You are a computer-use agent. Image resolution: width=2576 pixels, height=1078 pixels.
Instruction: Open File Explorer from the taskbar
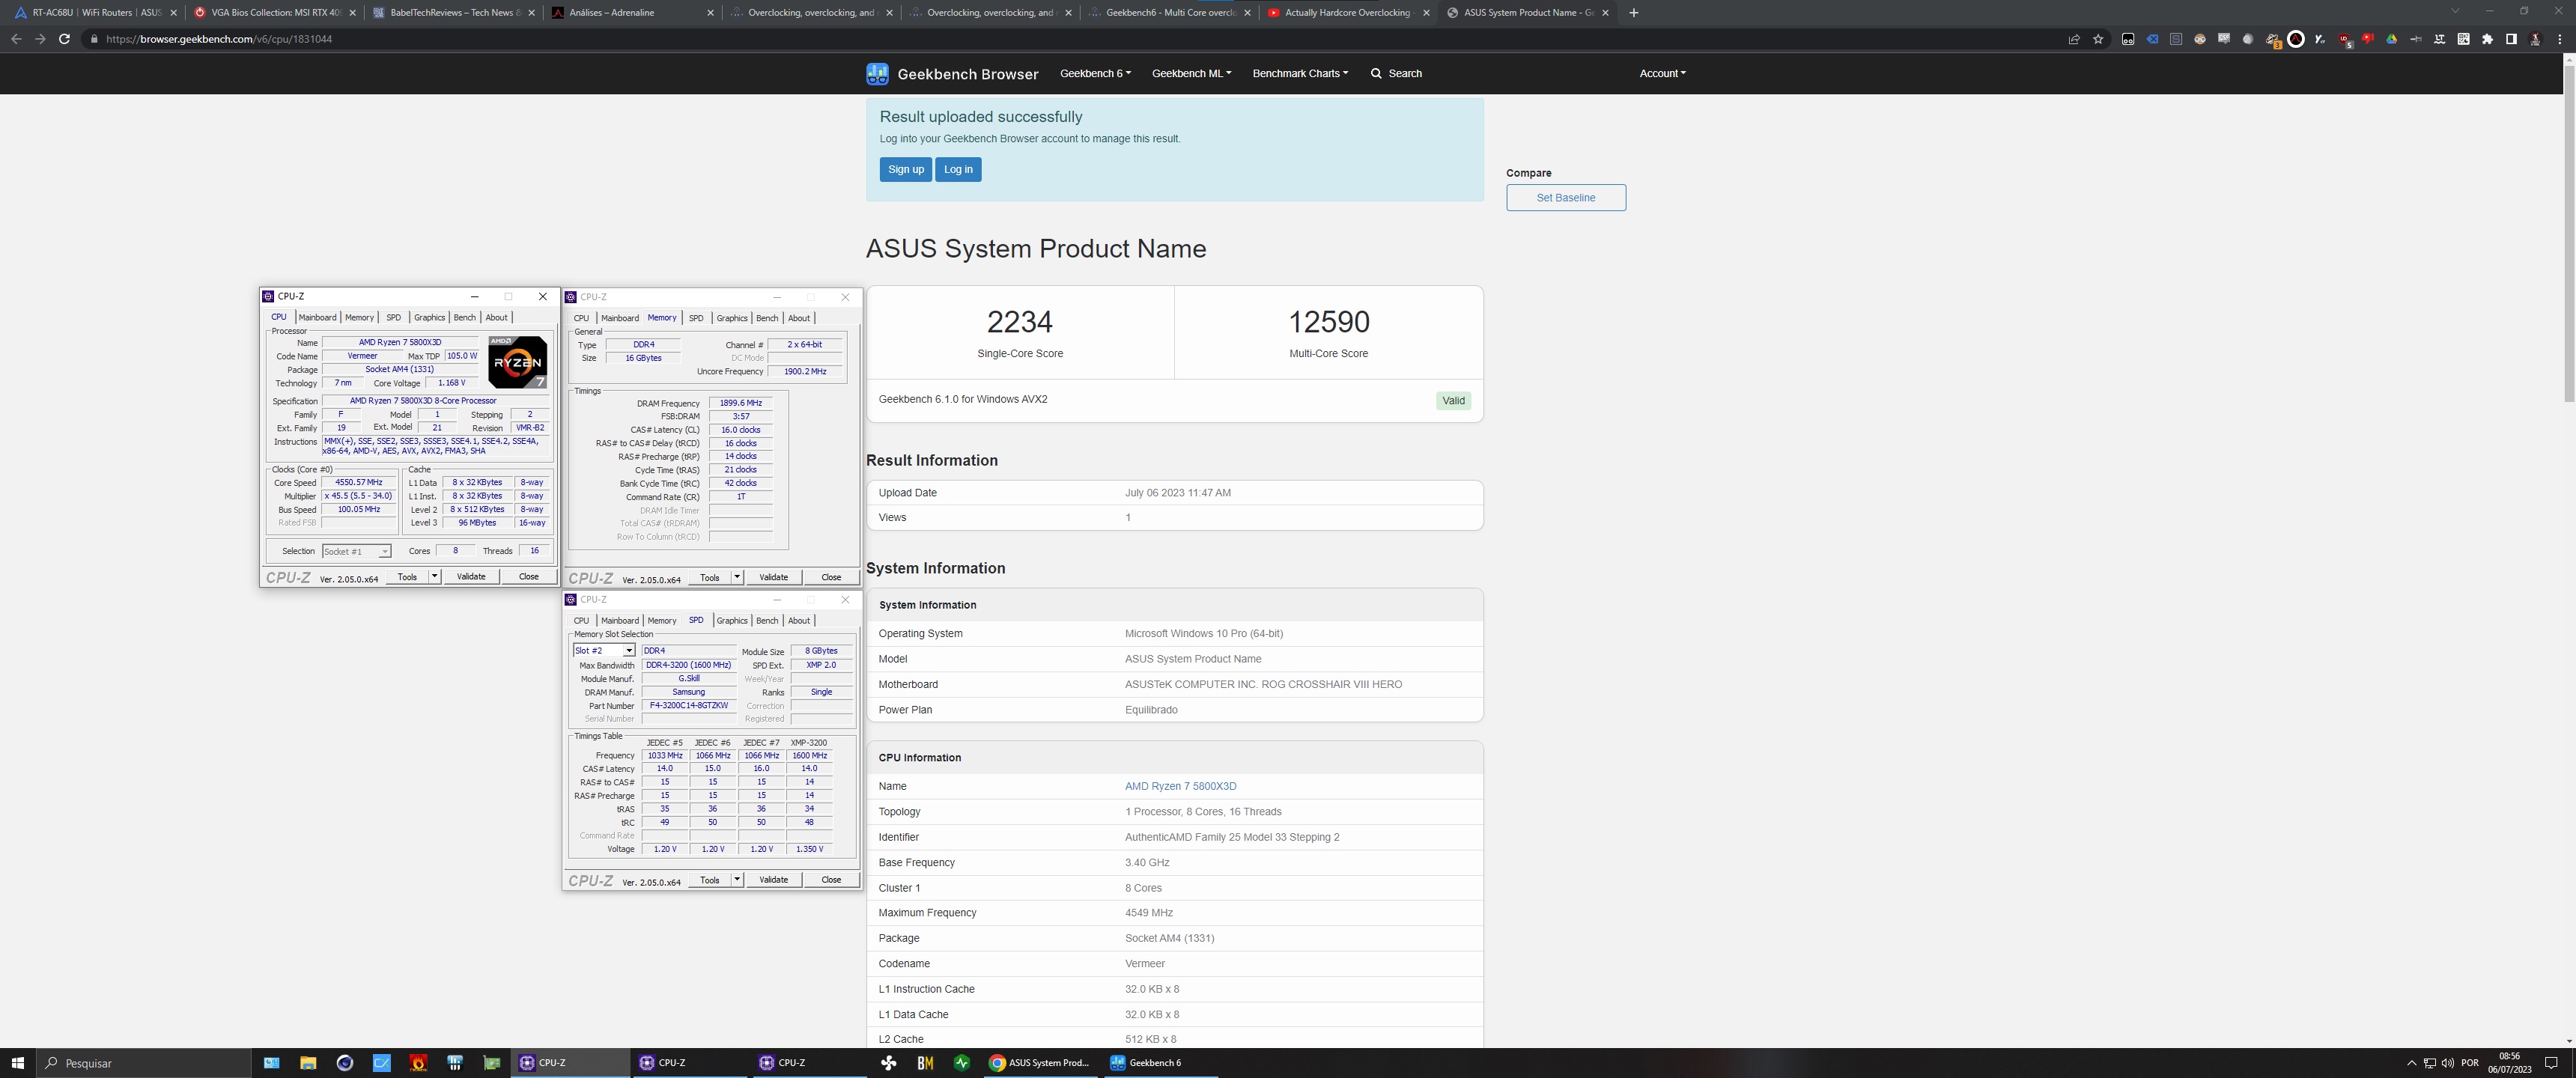(x=308, y=1063)
